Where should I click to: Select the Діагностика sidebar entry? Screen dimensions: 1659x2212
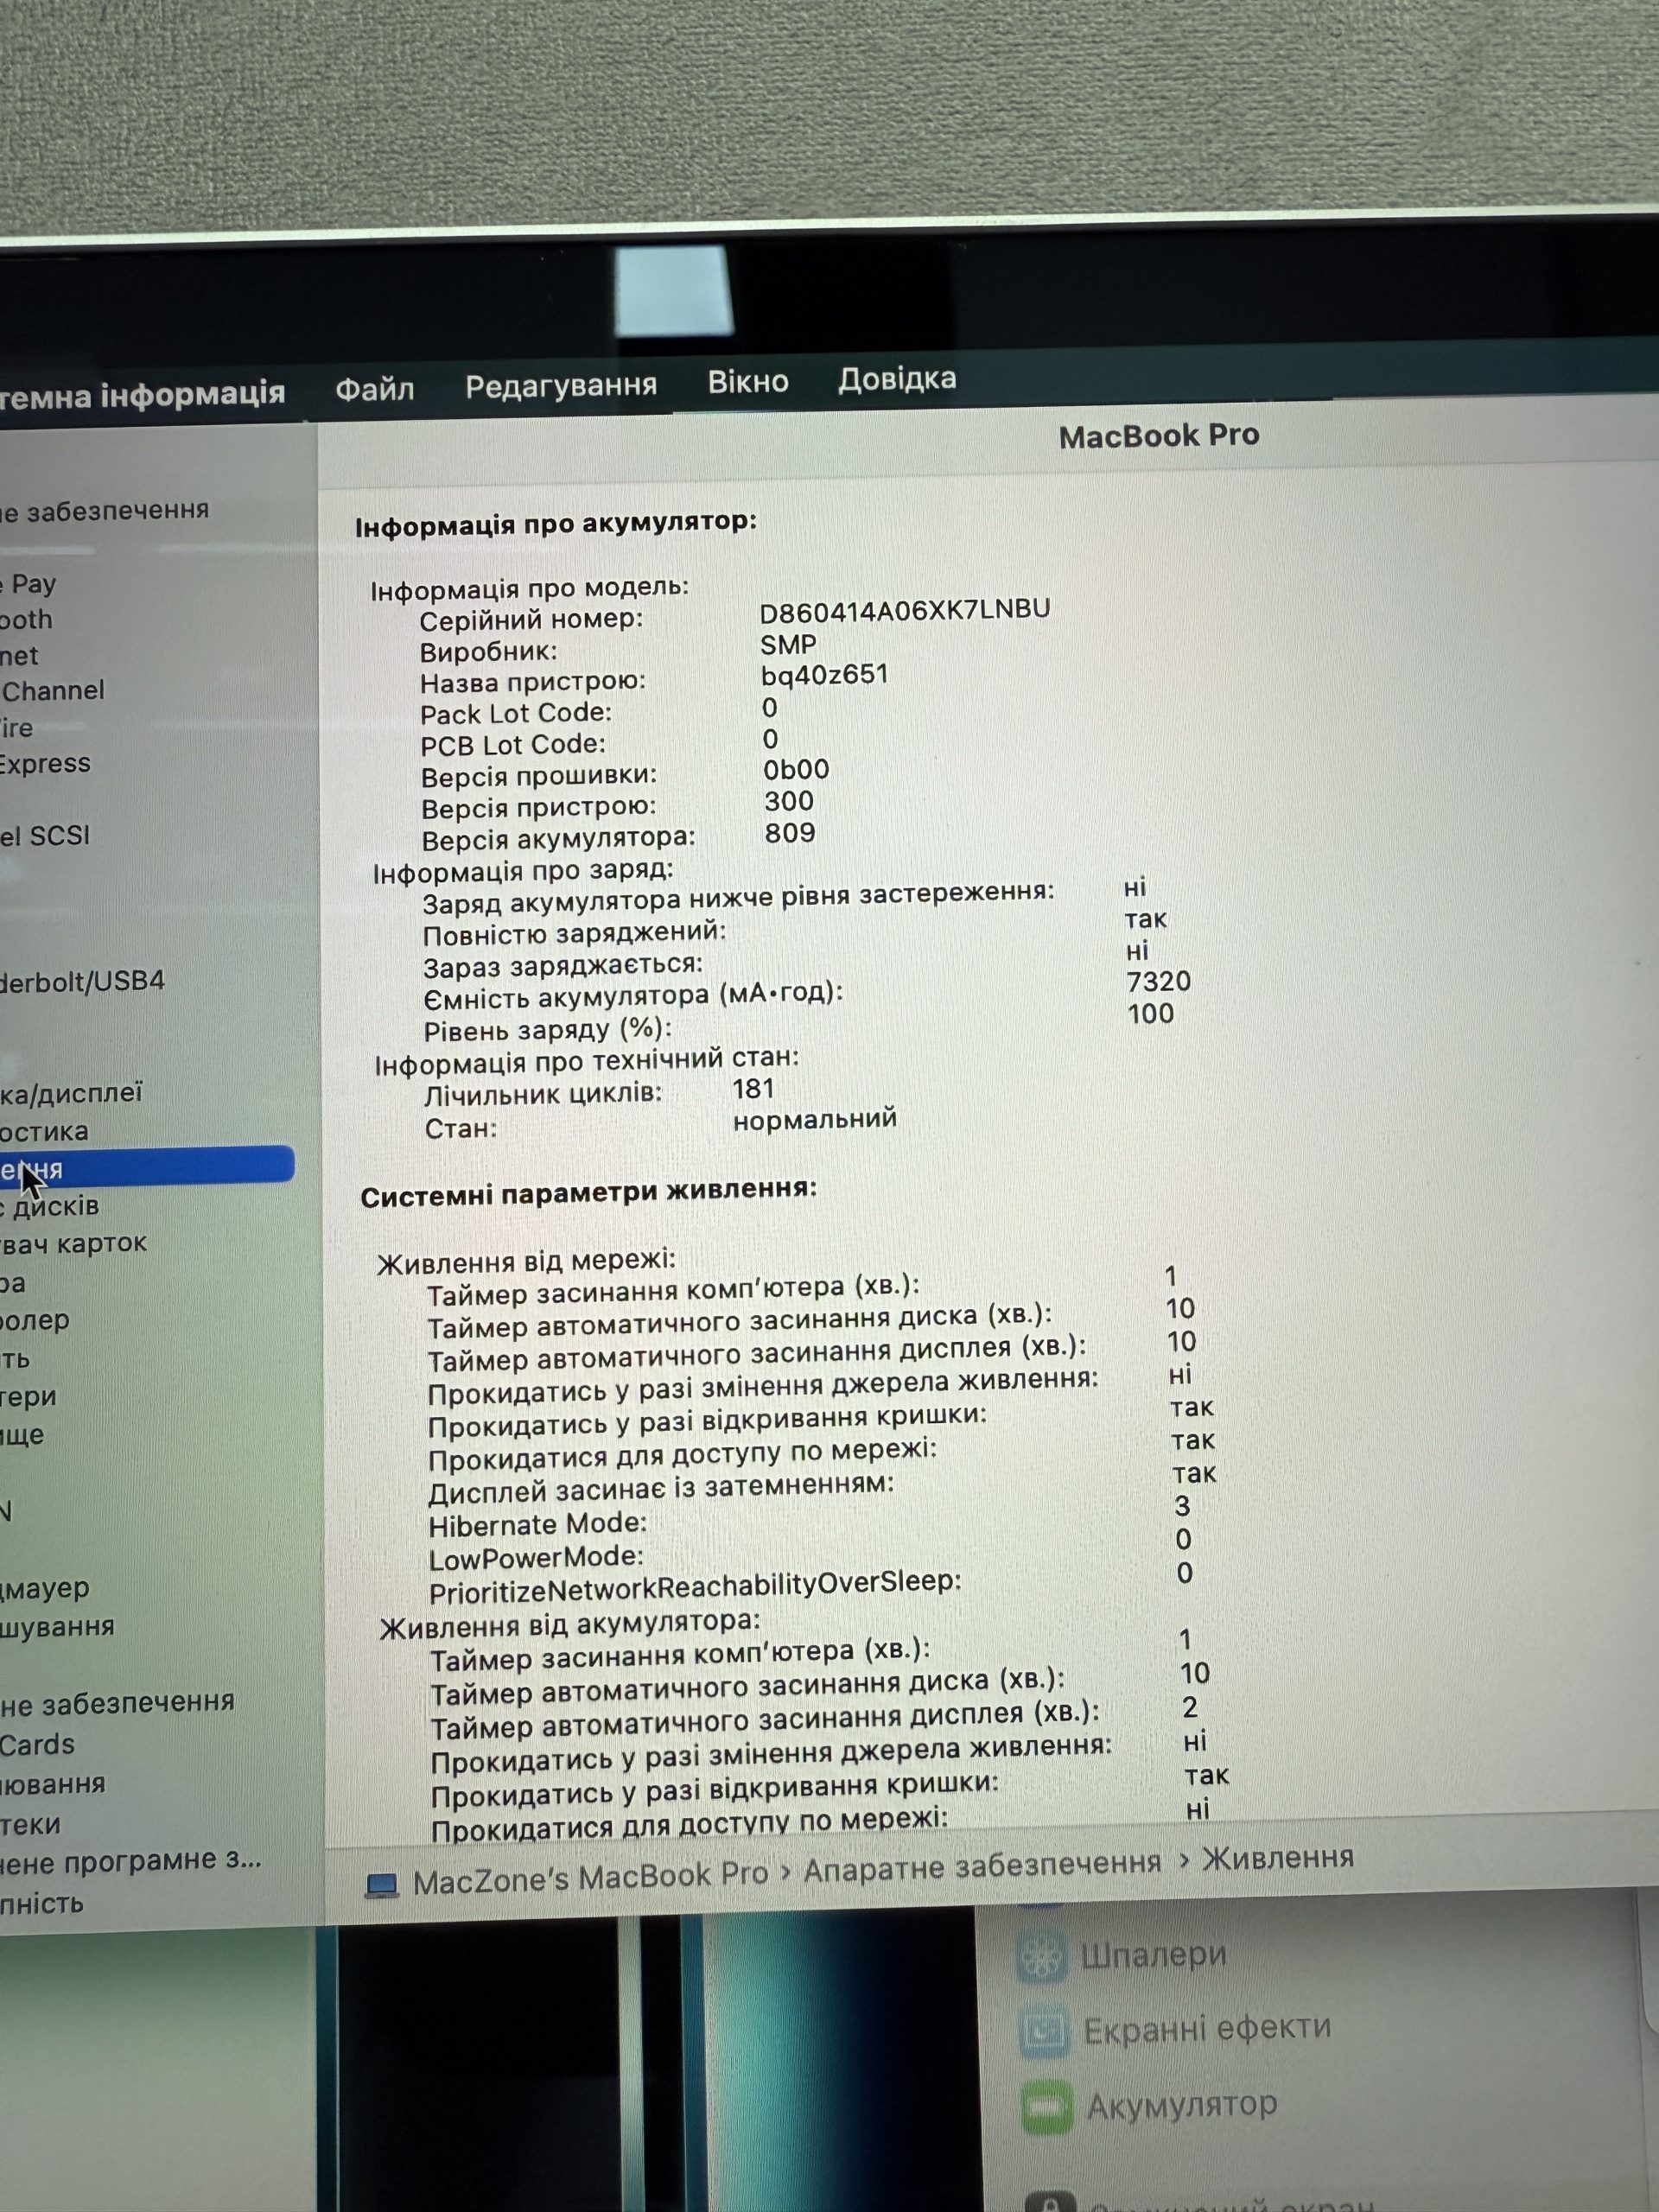pos(44,1132)
